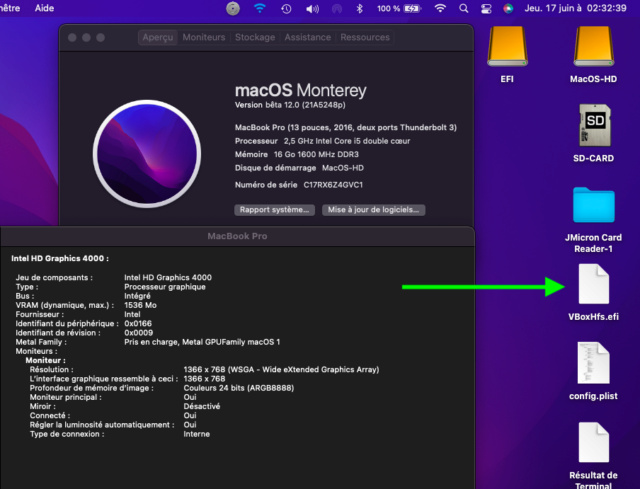The width and height of the screenshot is (640, 489).
Task: Click the macOS Monterey logo image
Action: click(147, 153)
